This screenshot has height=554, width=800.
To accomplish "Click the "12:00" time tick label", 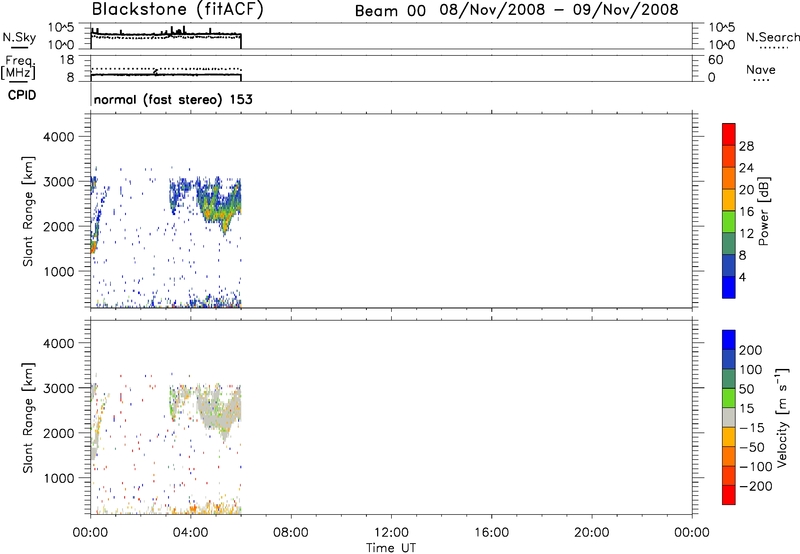I will click(x=391, y=533).
